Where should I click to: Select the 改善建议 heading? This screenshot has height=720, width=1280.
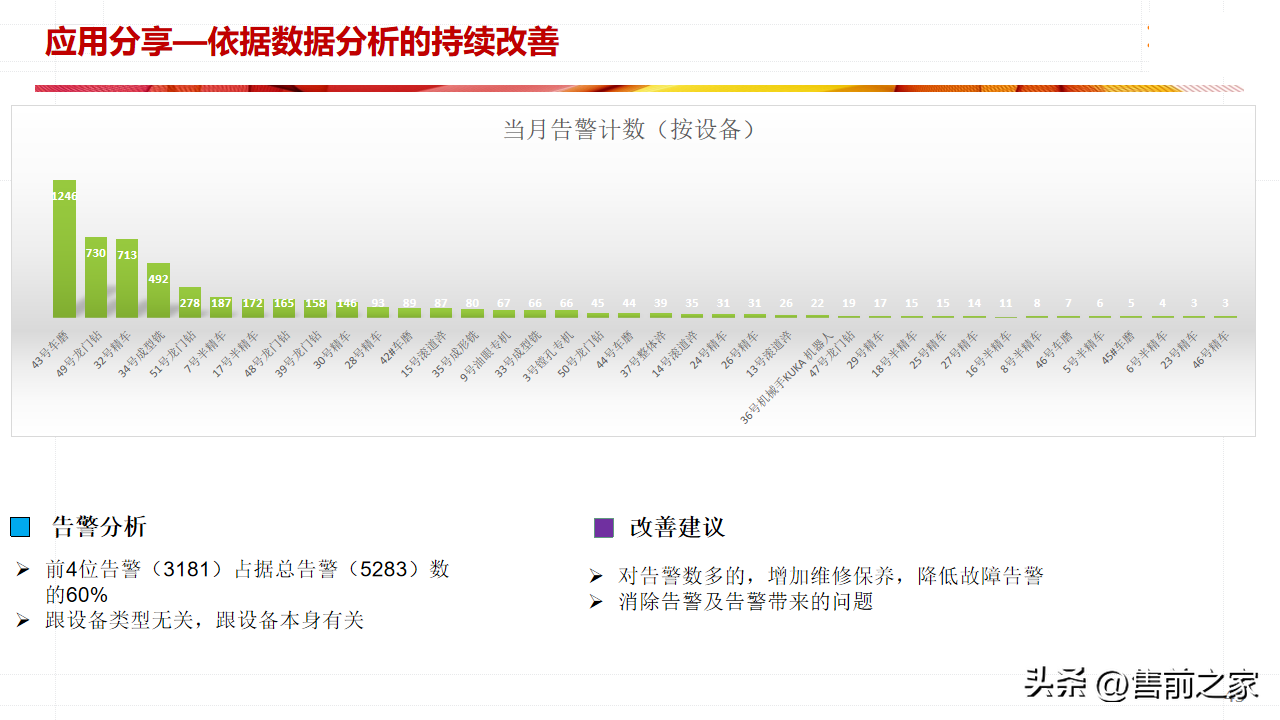677,527
